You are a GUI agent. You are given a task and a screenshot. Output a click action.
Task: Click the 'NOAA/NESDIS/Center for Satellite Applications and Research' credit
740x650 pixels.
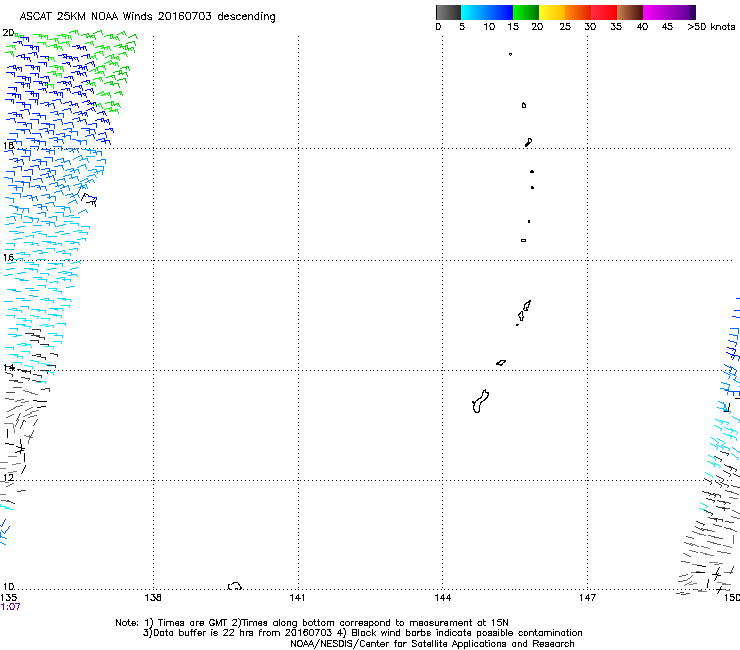432,644
